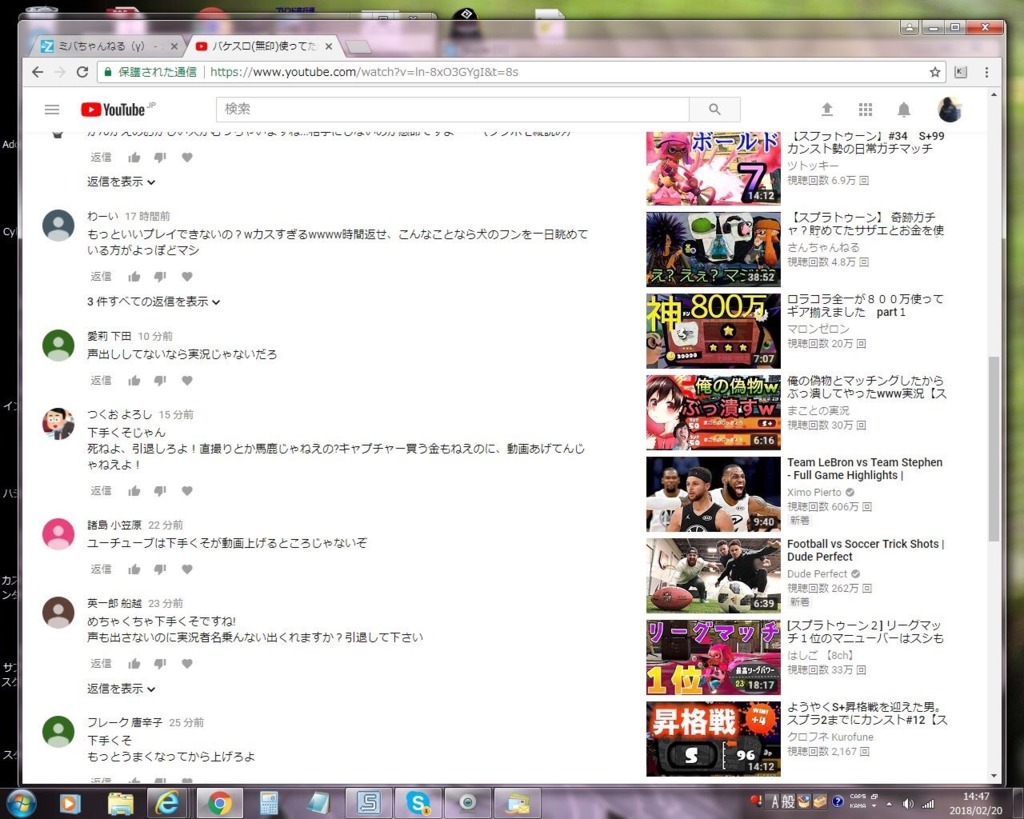This screenshot has height=819, width=1024.
Task: Reload the page in Chrome
Action: tap(82, 72)
